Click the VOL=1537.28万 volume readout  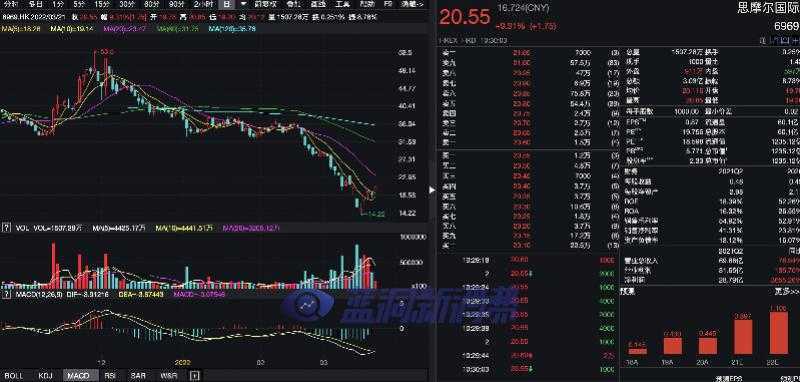58,228
